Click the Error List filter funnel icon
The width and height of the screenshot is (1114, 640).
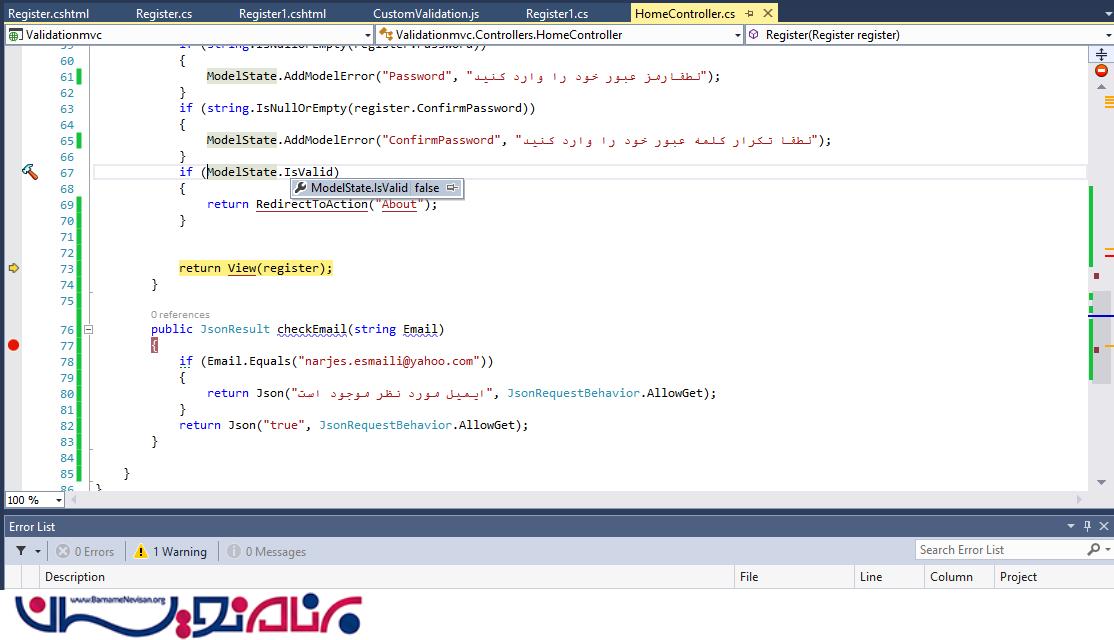pos(21,551)
